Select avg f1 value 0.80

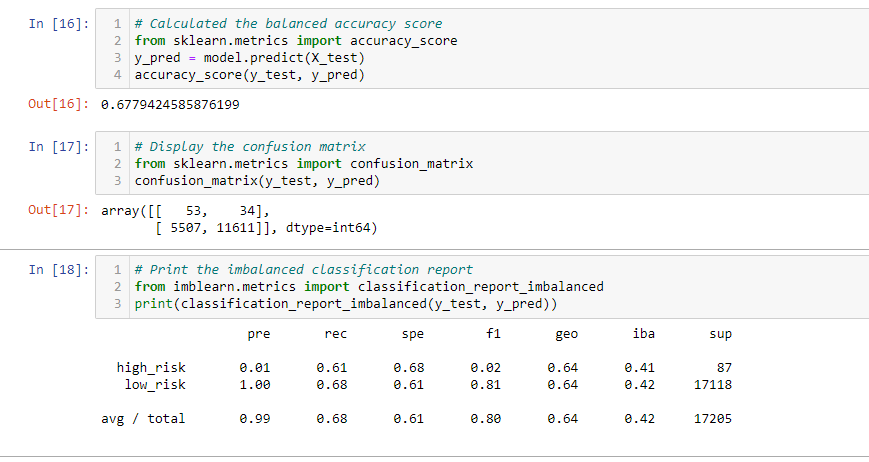point(485,419)
